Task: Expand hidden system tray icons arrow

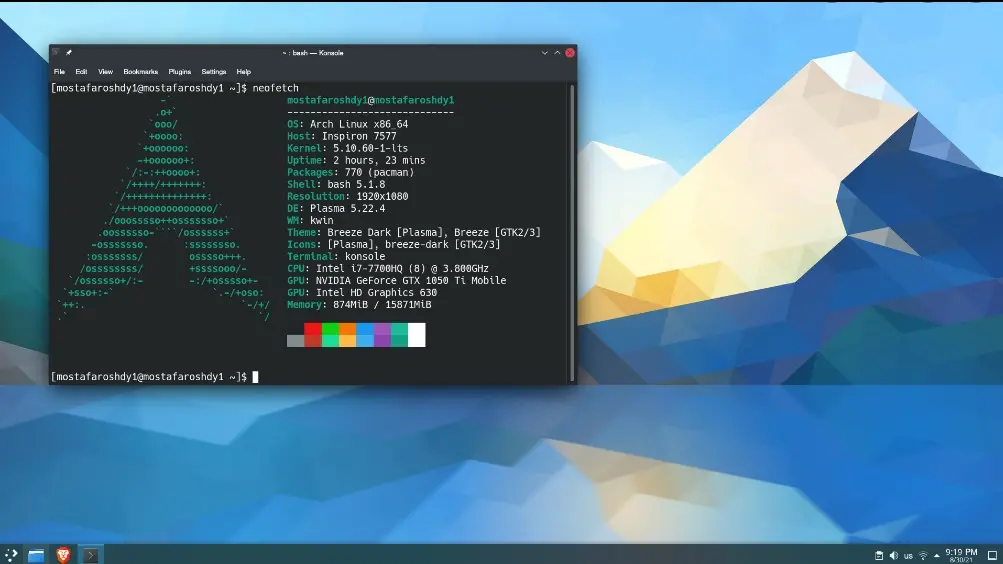Action: [937, 555]
